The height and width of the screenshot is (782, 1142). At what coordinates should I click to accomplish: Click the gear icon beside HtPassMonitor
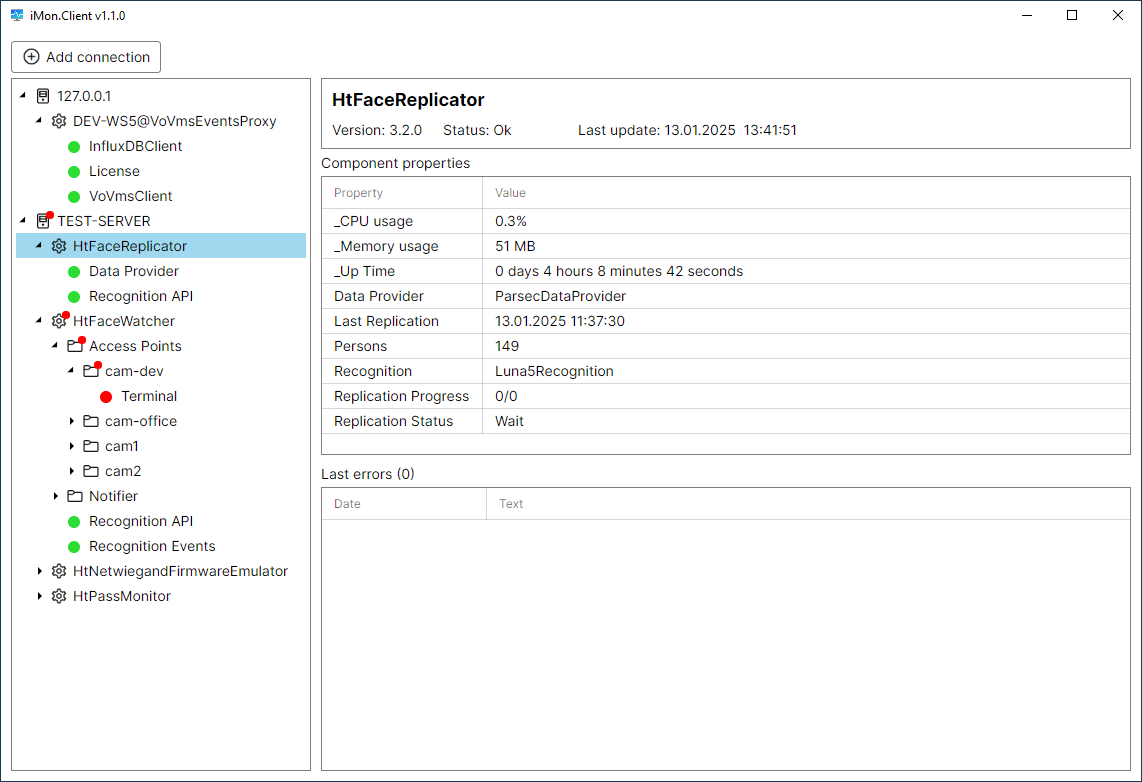(59, 596)
